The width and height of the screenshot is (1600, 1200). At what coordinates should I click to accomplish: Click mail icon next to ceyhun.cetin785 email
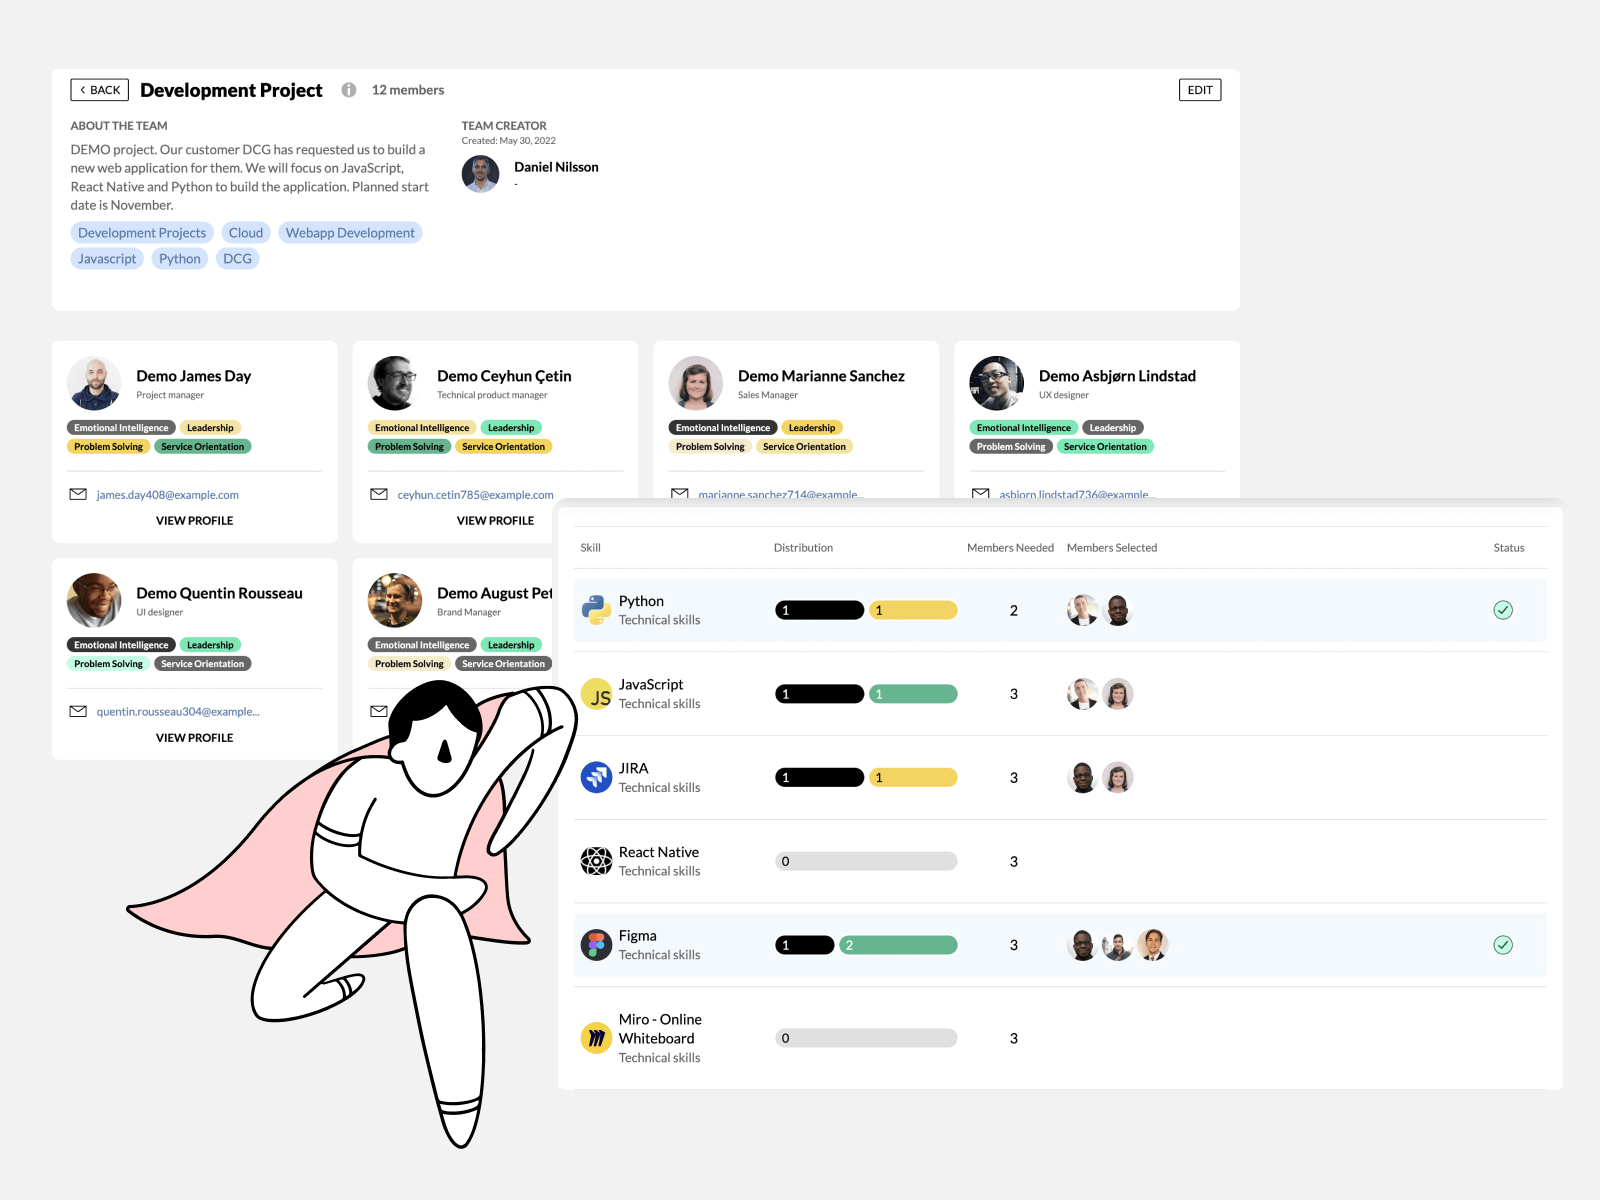379,494
